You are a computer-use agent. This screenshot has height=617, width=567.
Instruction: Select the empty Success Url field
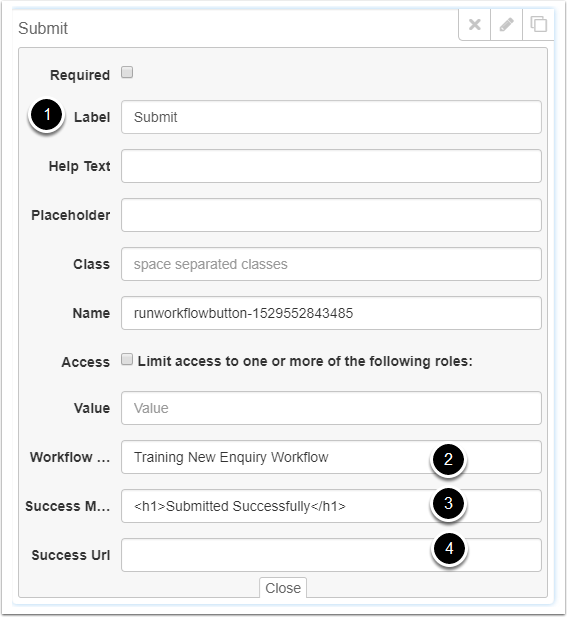click(x=331, y=555)
